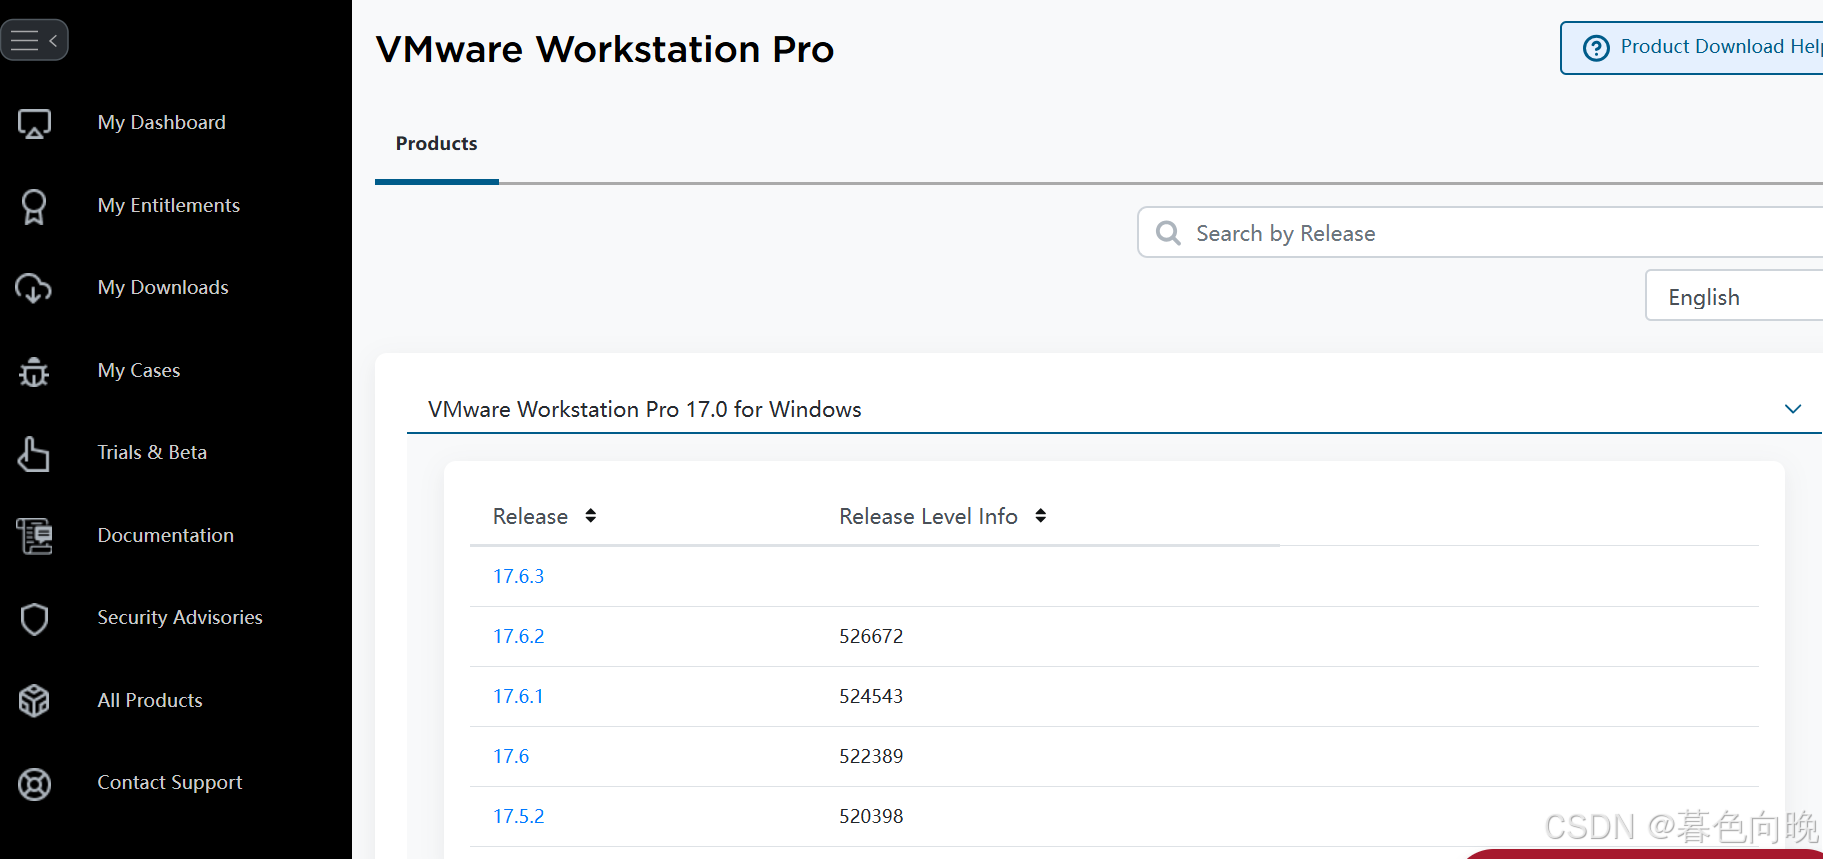
Task: Select build number 524543
Action: point(871,696)
